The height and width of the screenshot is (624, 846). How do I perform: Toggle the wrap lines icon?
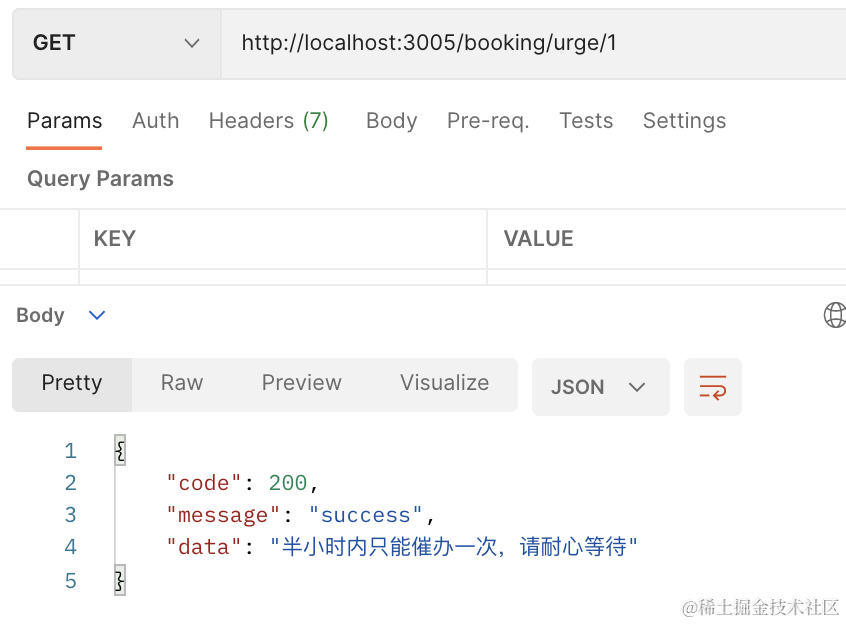pyautogui.click(x=713, y=387)
